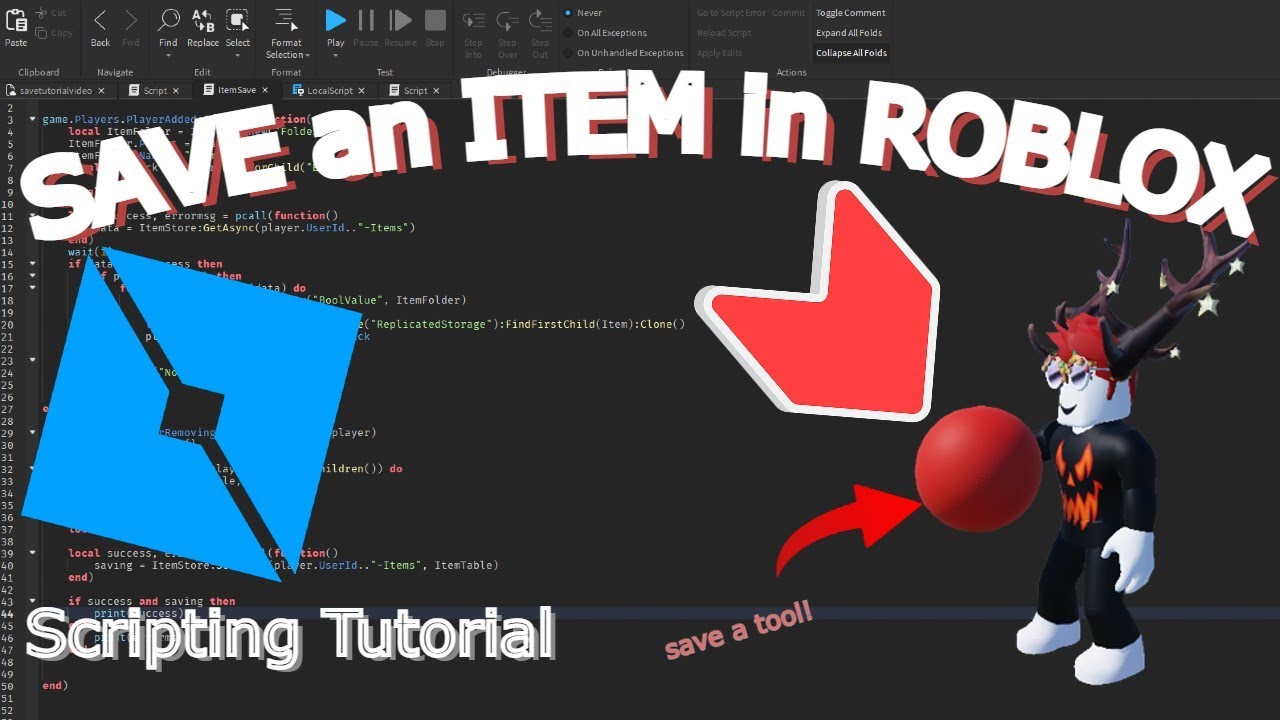Viewport: 1280px width, 720px height.
Task: Select the Never break-on-exceptions option
Action: 568,13
